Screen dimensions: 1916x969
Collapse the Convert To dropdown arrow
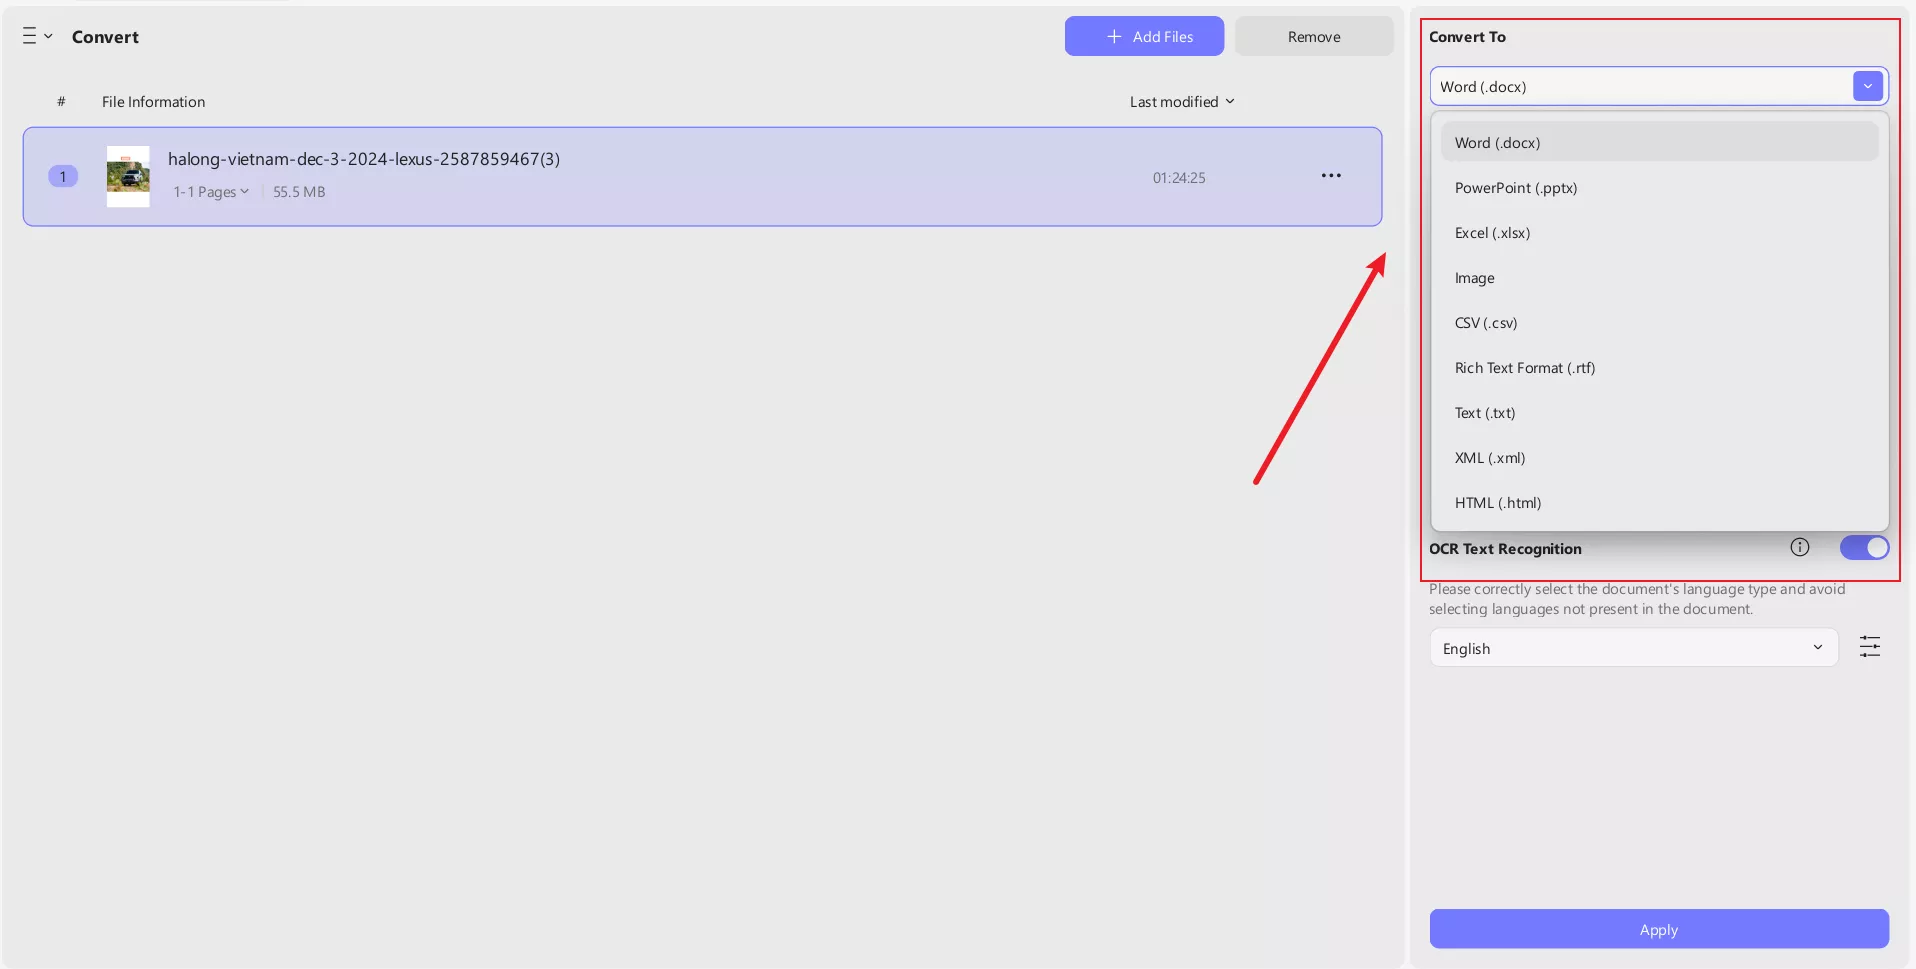(x=1867, y=87)
